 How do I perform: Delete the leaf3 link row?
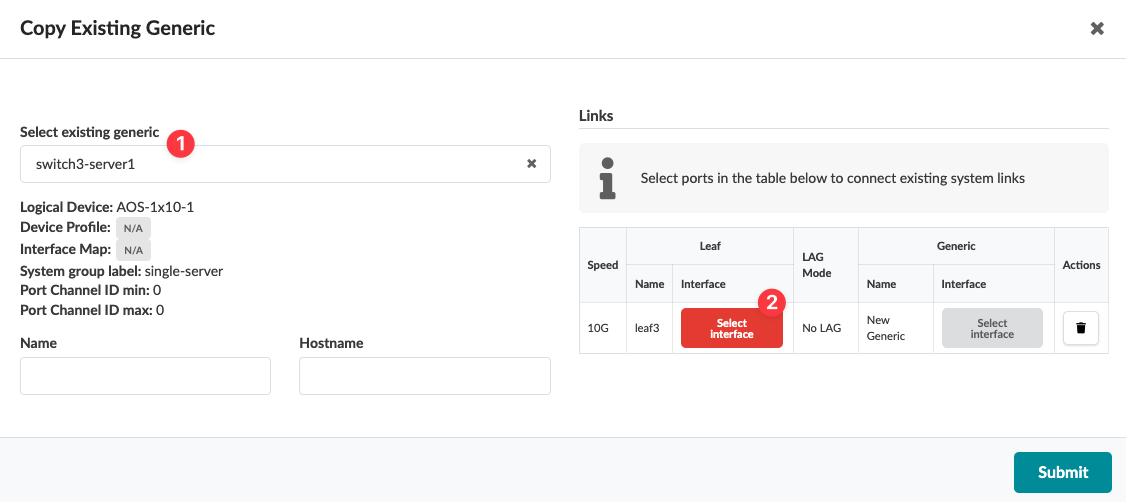click(1080, 328)
